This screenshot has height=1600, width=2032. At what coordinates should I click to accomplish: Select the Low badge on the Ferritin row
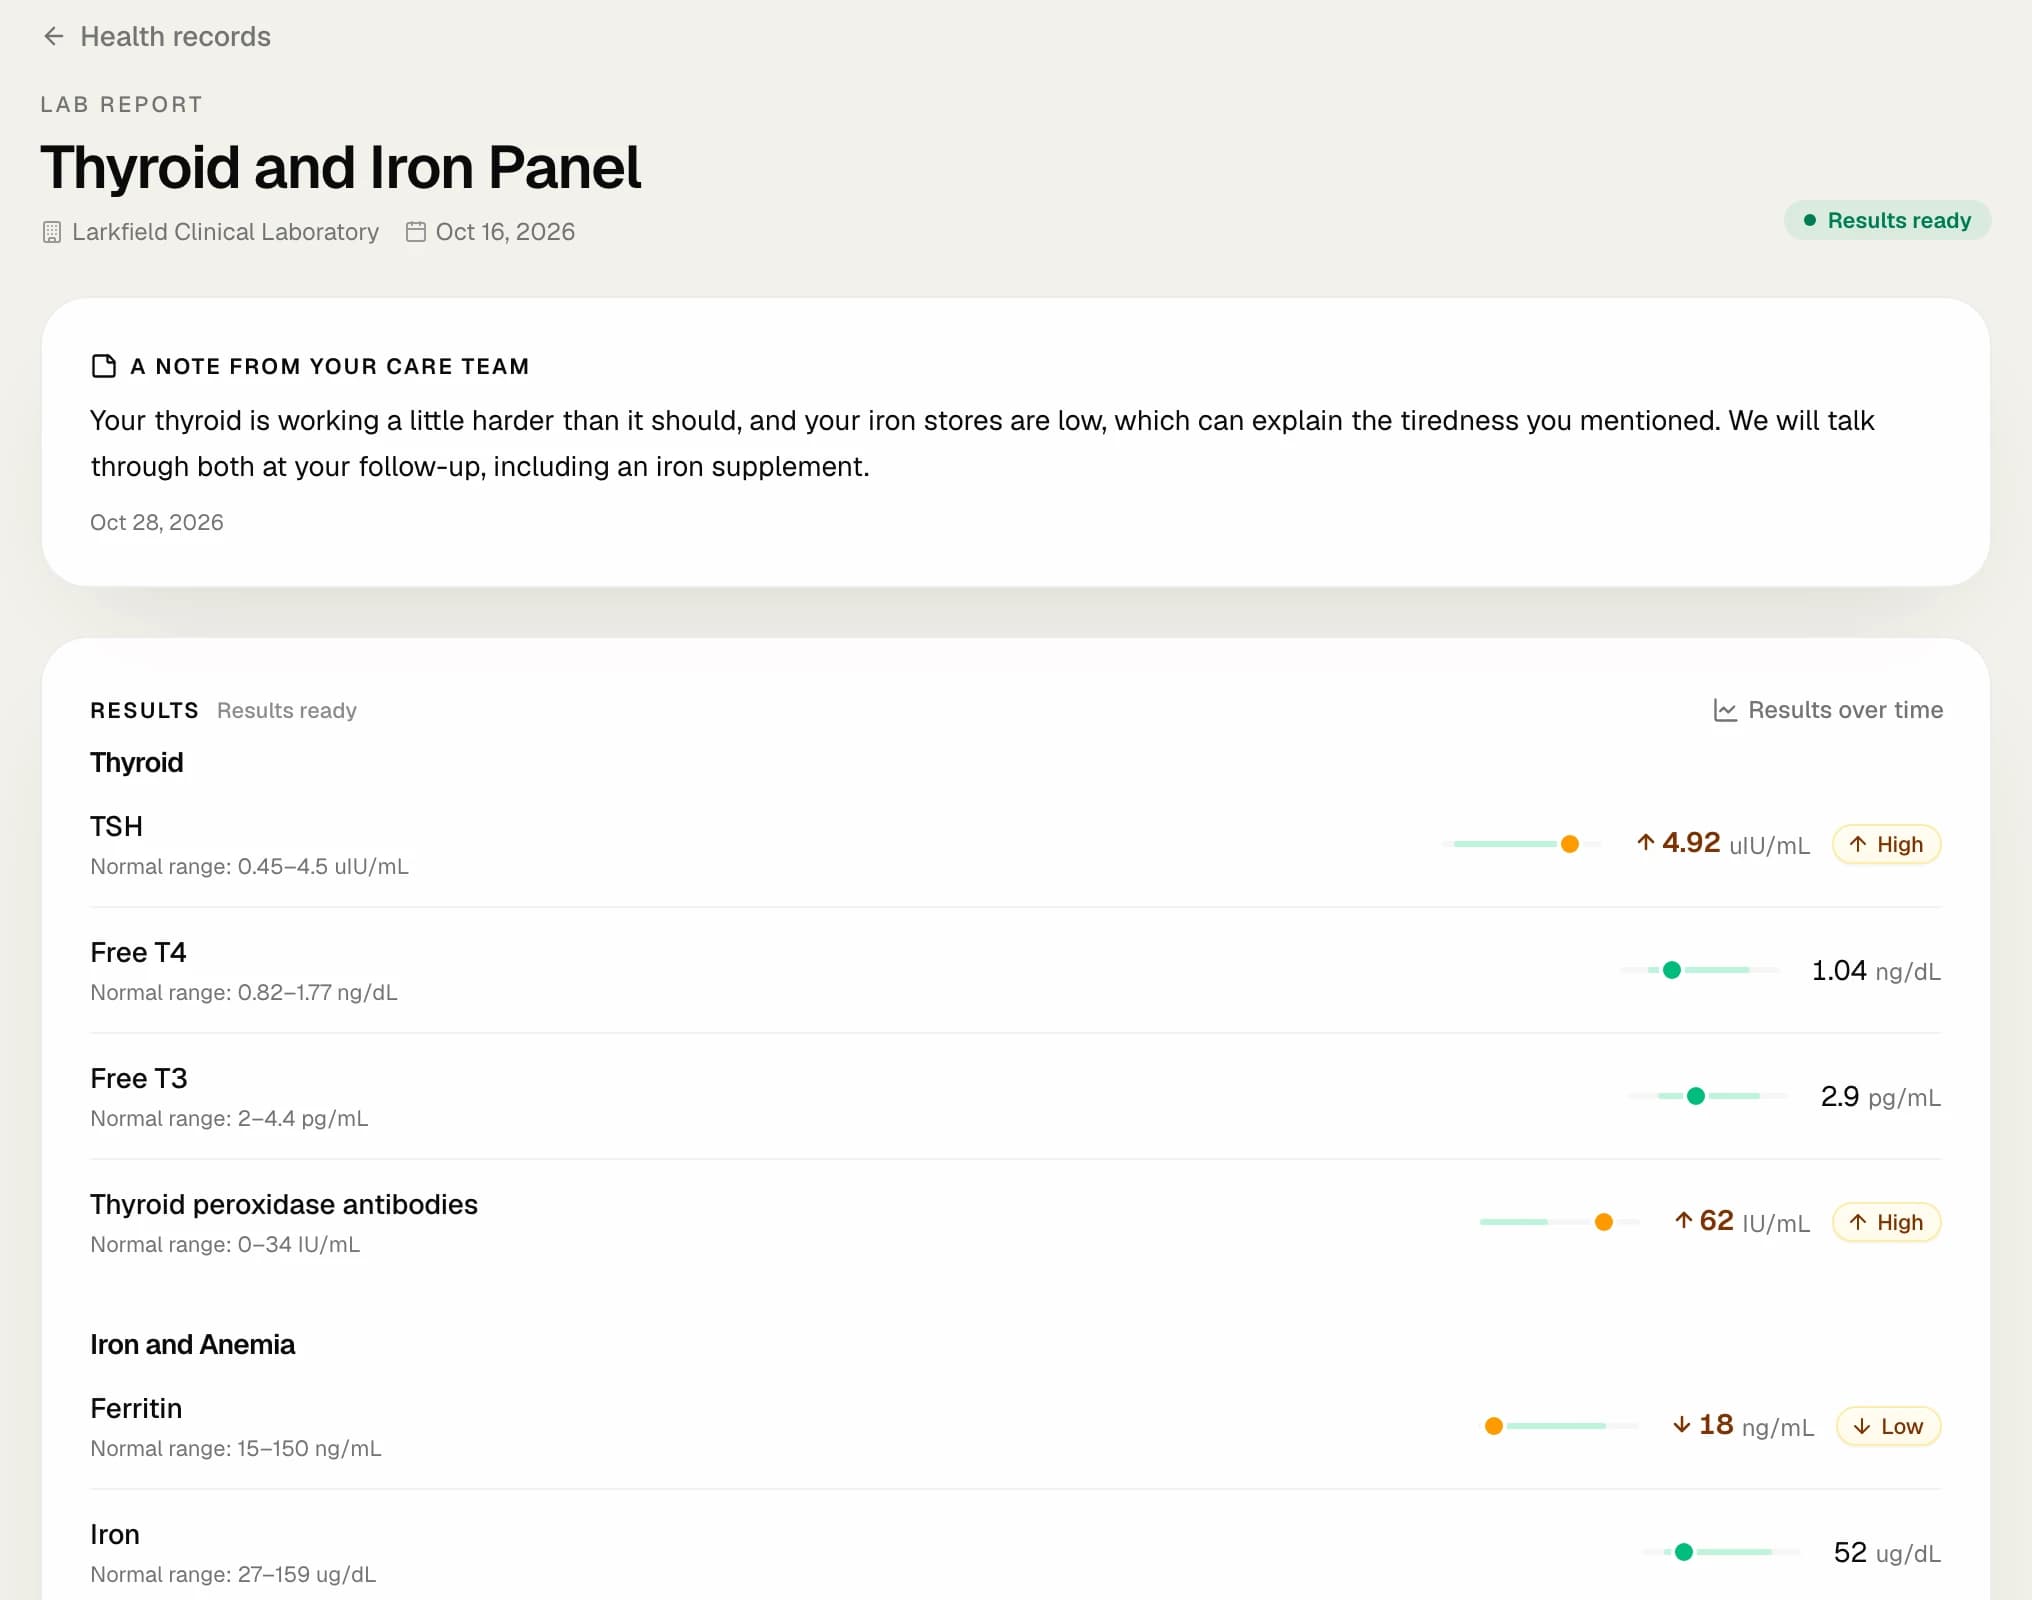[x=1888, y=1426]
